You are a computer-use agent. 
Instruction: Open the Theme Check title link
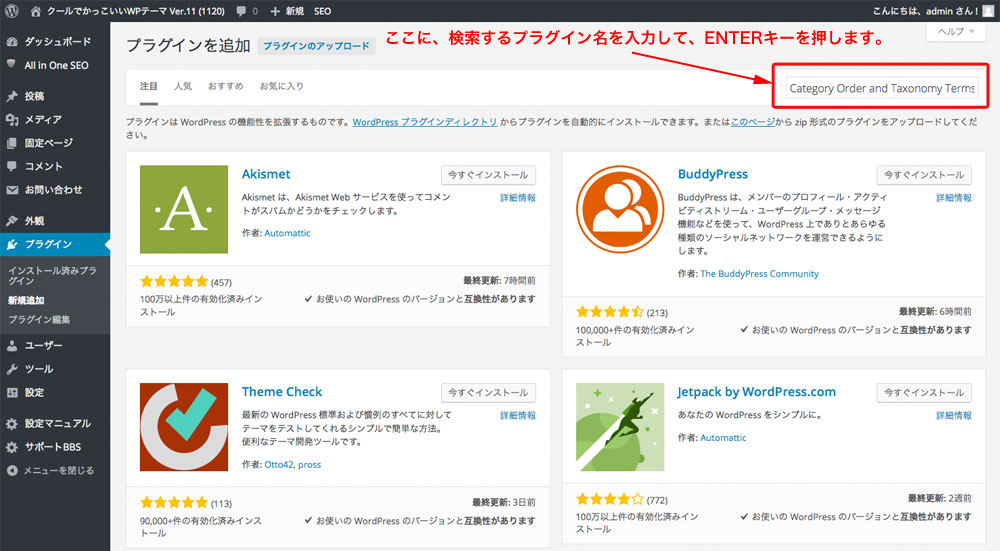pos(282,392)
